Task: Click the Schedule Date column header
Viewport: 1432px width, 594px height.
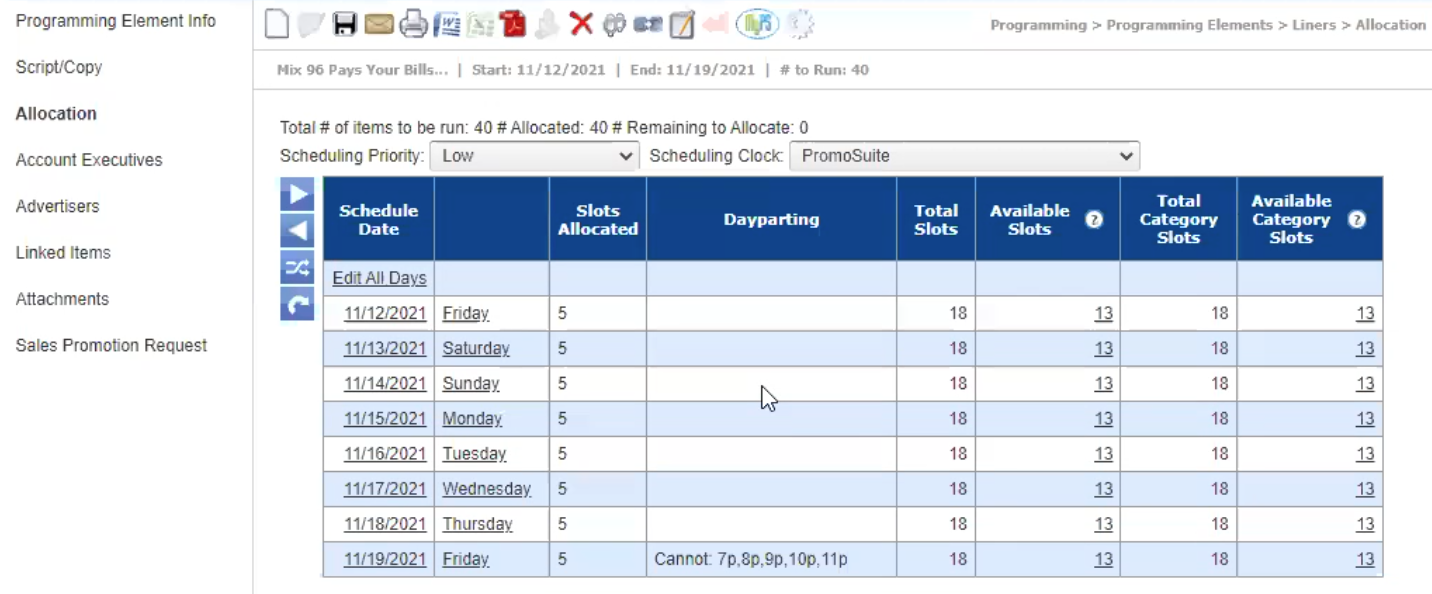Action: 378,220
